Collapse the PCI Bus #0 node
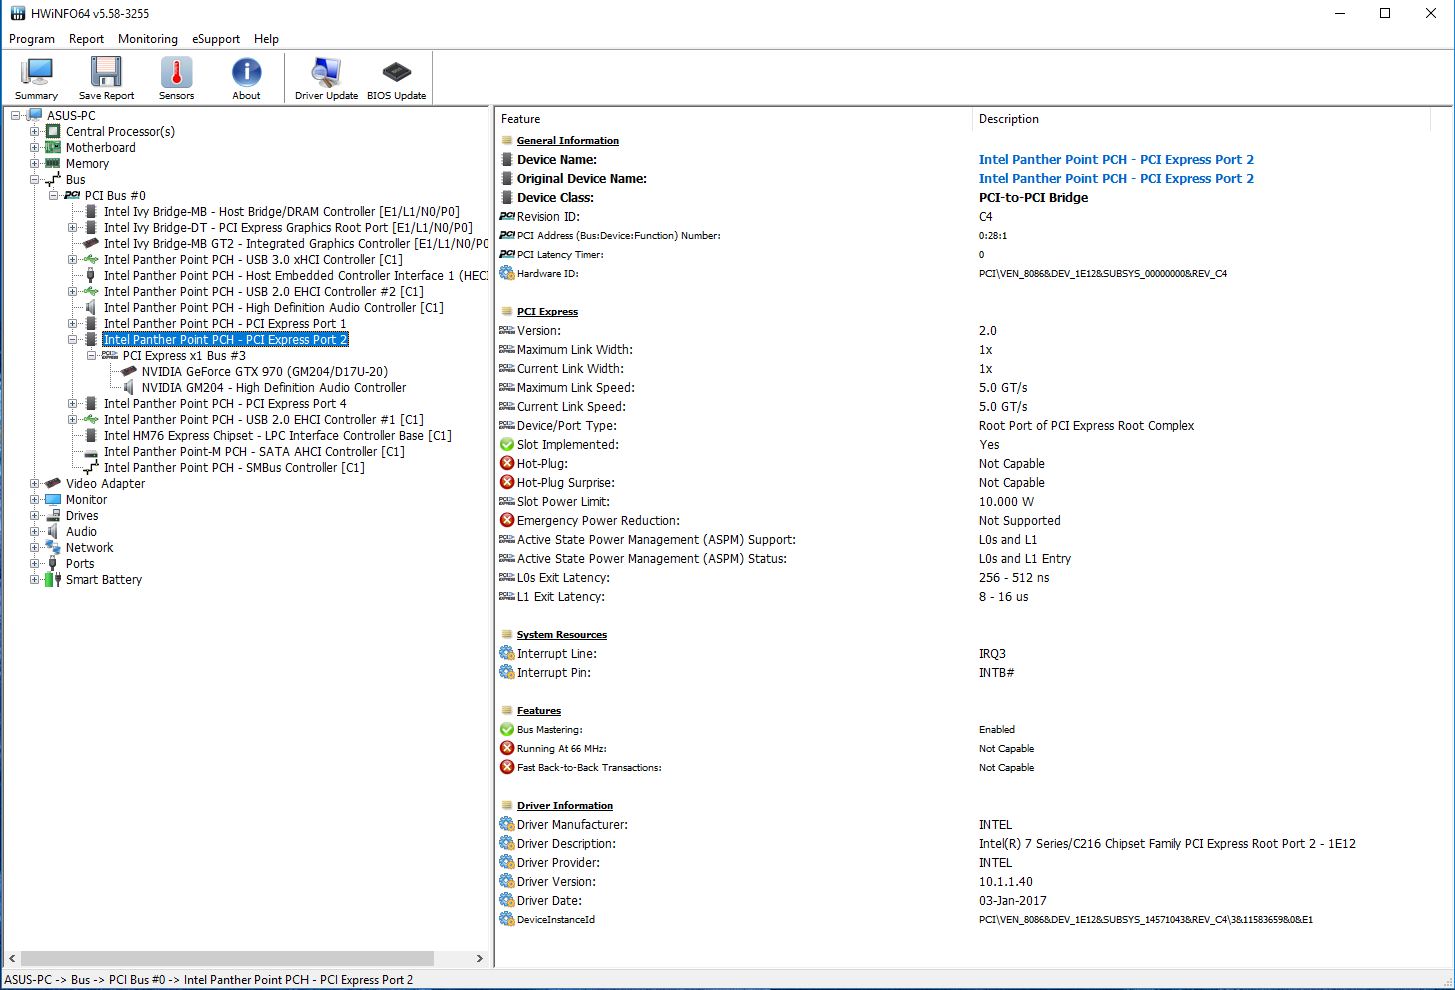Screen dimensions: 1455x990 click(54, 195)
